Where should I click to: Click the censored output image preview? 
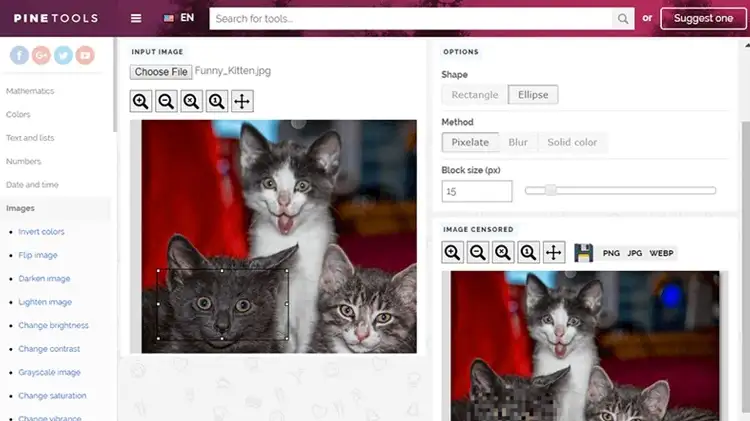(585, 346)
